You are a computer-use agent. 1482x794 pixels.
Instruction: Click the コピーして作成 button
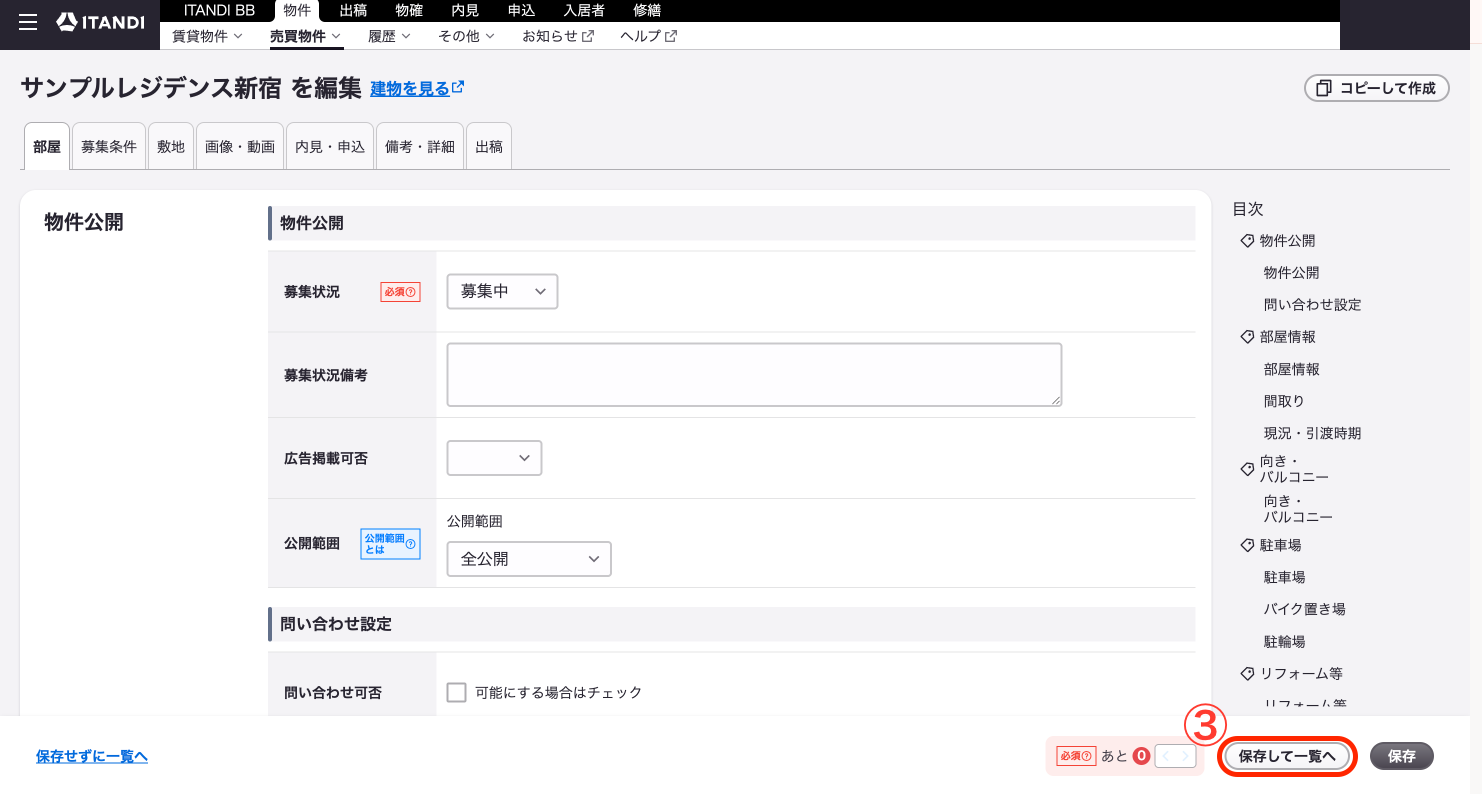coord(1377,88)
